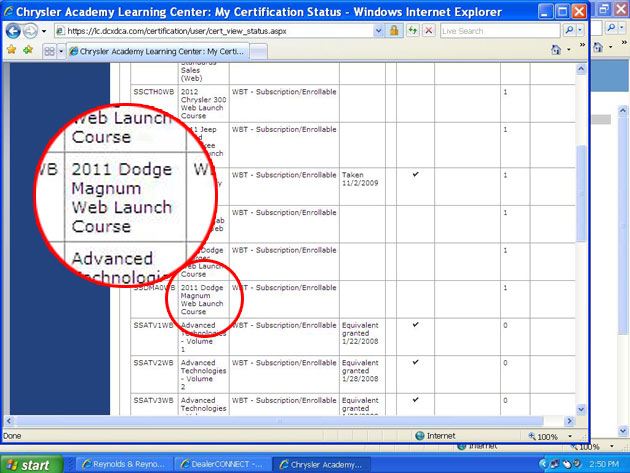Switch to DealerCONNECT taskbar window

click(221, 465)
